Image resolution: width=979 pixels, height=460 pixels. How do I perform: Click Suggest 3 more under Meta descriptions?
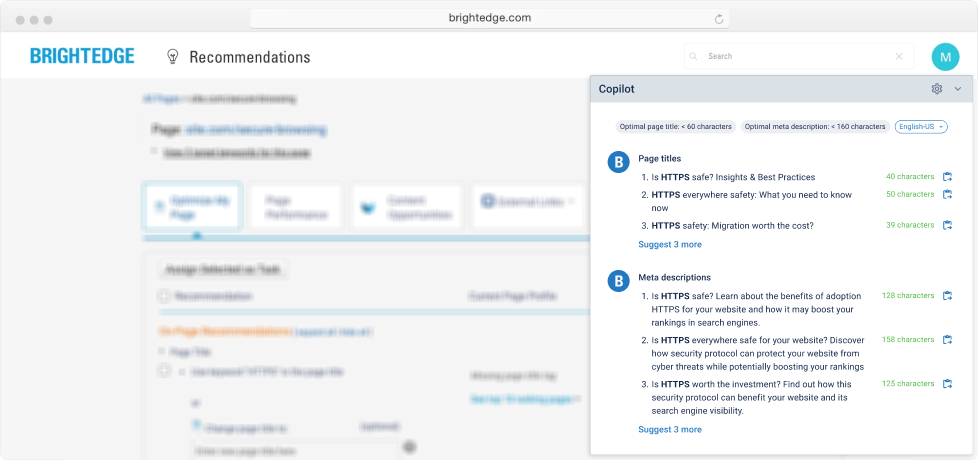point(669,429)
